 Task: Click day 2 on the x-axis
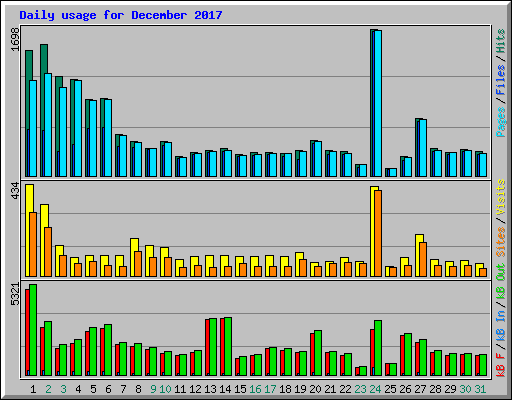(48, 389)
